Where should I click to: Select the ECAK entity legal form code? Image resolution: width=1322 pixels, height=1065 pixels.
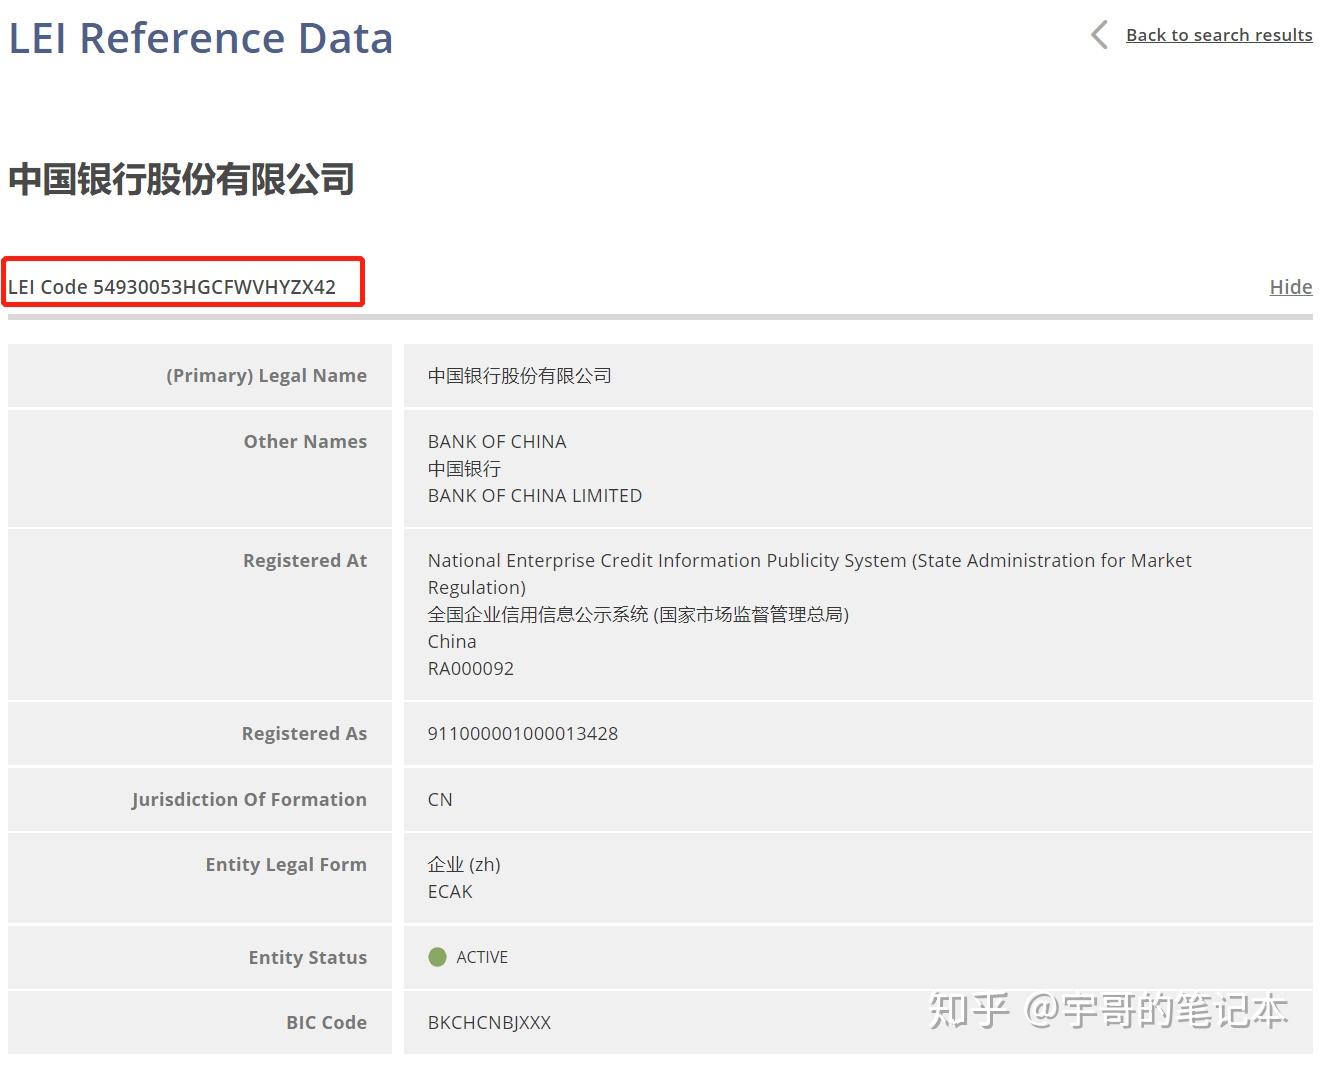point(450,892)
